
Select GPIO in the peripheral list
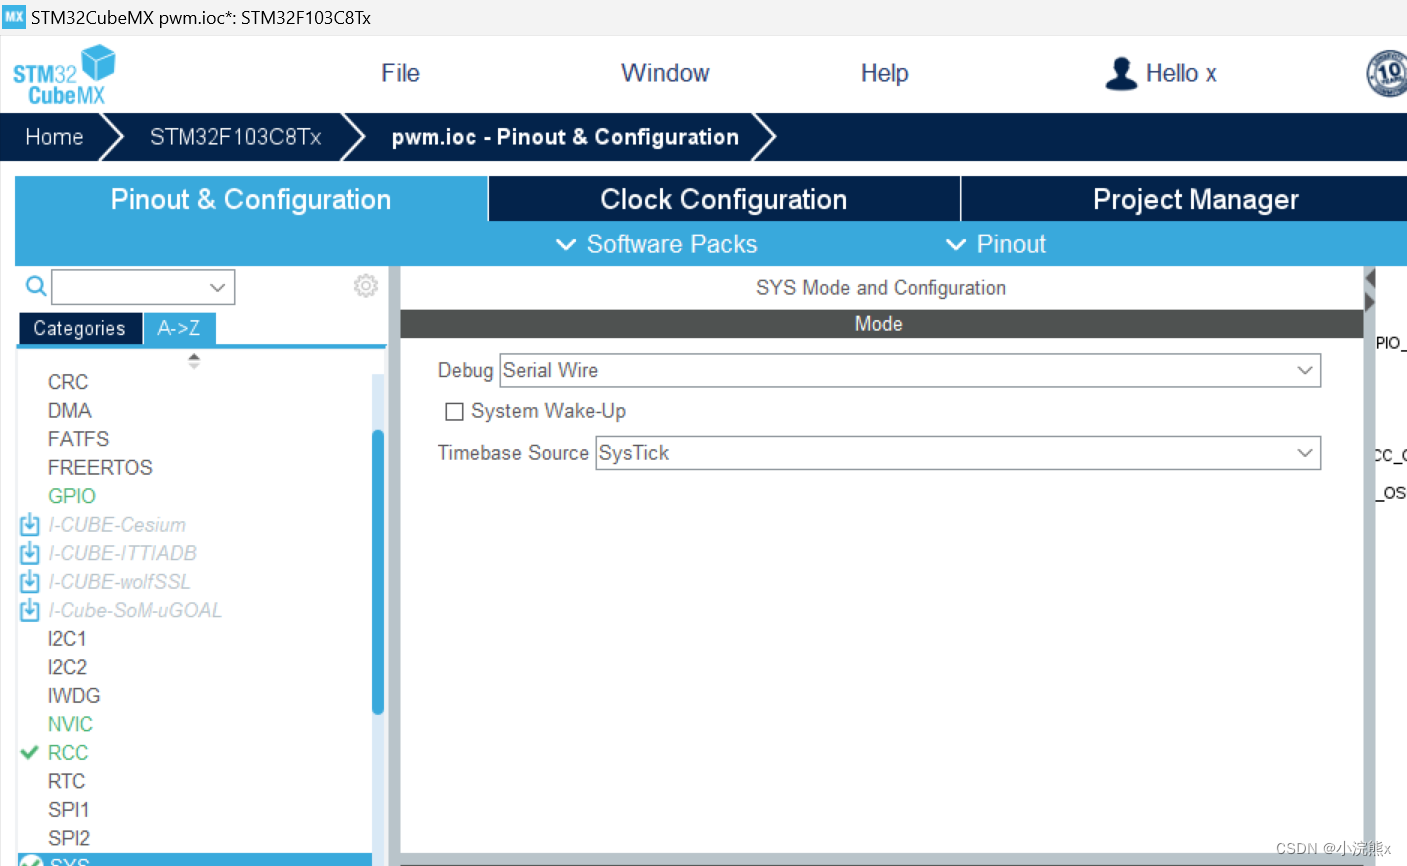click(x=72, y=496)
